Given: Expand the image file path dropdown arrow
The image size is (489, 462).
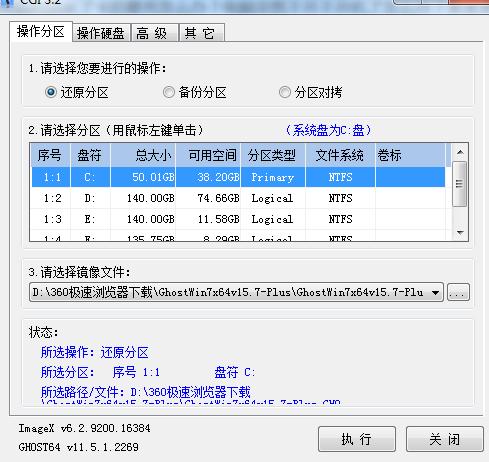Looking at the screenshot, I should coord(435,293).
